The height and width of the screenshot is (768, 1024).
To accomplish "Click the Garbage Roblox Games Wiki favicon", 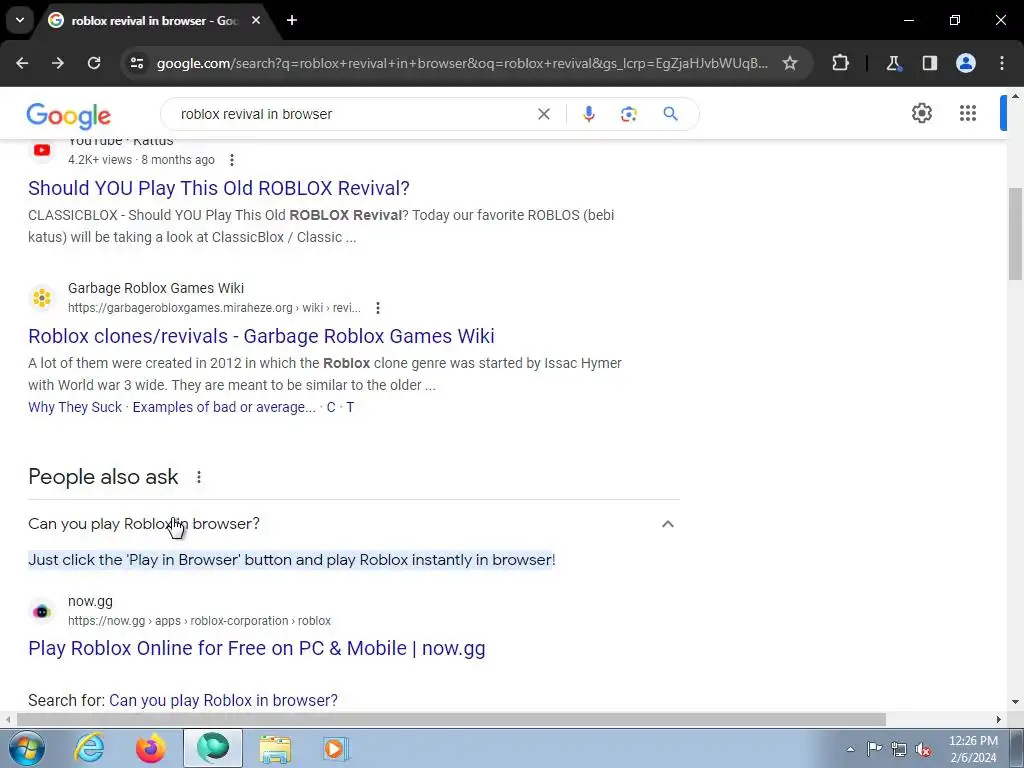I will pos(42,298).
